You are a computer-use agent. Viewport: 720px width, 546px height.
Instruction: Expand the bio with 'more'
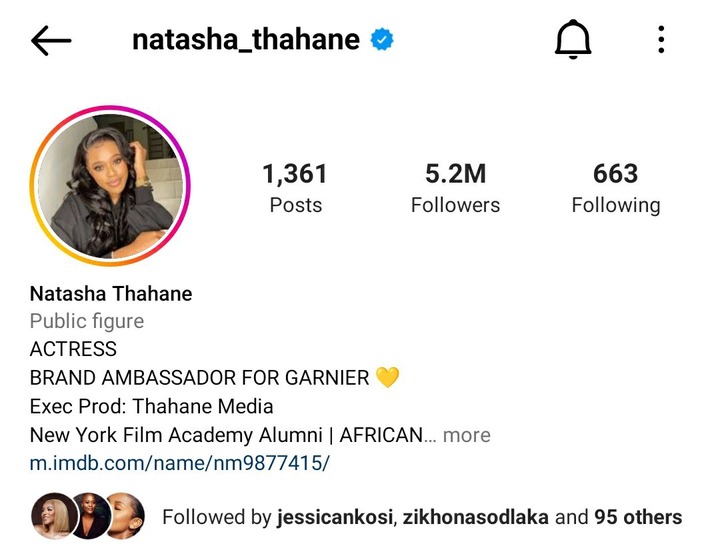point(467,435)
